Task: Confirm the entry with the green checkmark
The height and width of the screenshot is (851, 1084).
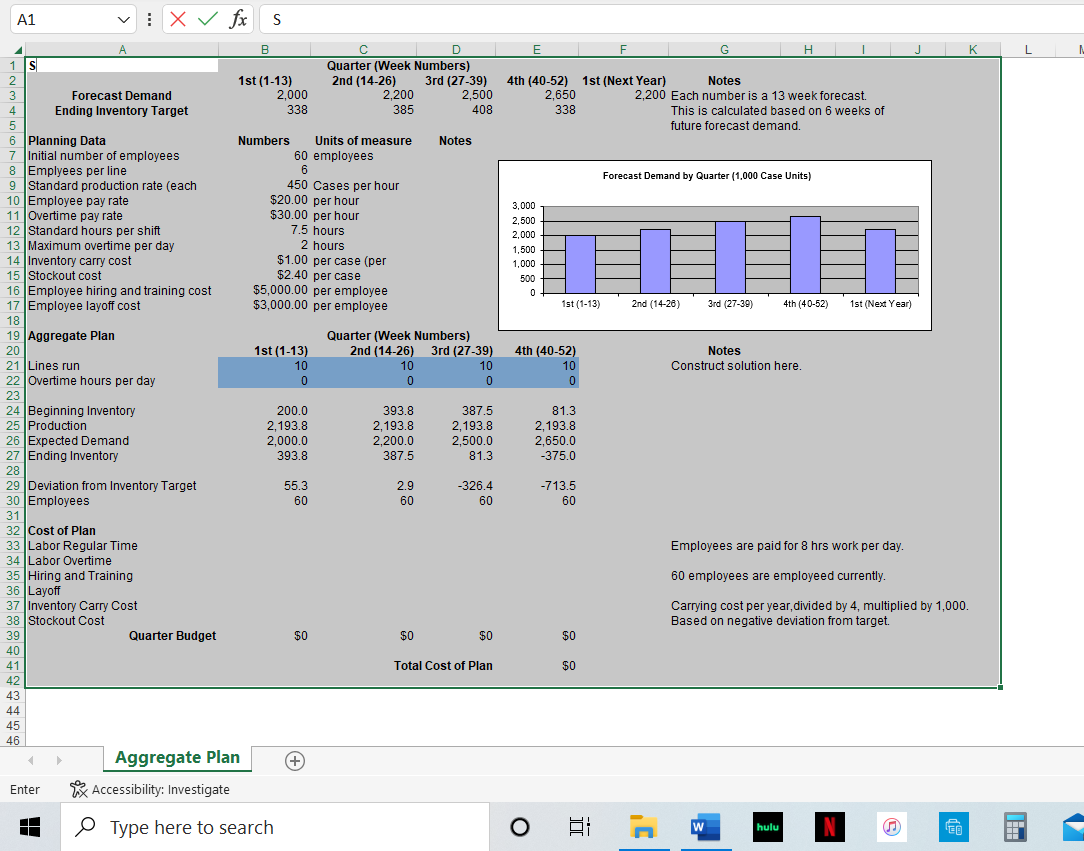Action: pos(208,19)
